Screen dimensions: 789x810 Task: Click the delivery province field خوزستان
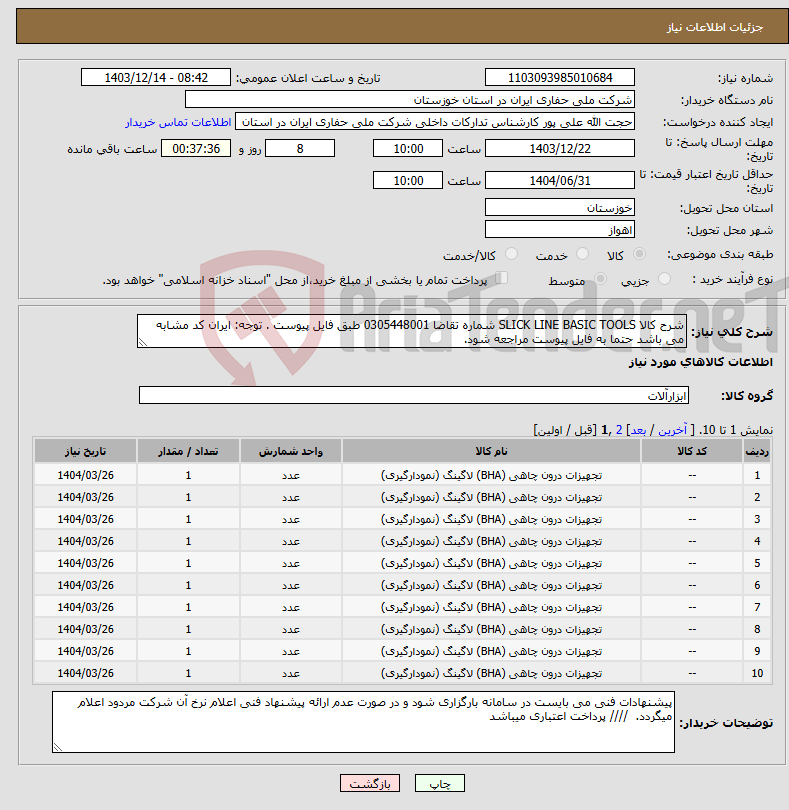click(x=560, y=208)
